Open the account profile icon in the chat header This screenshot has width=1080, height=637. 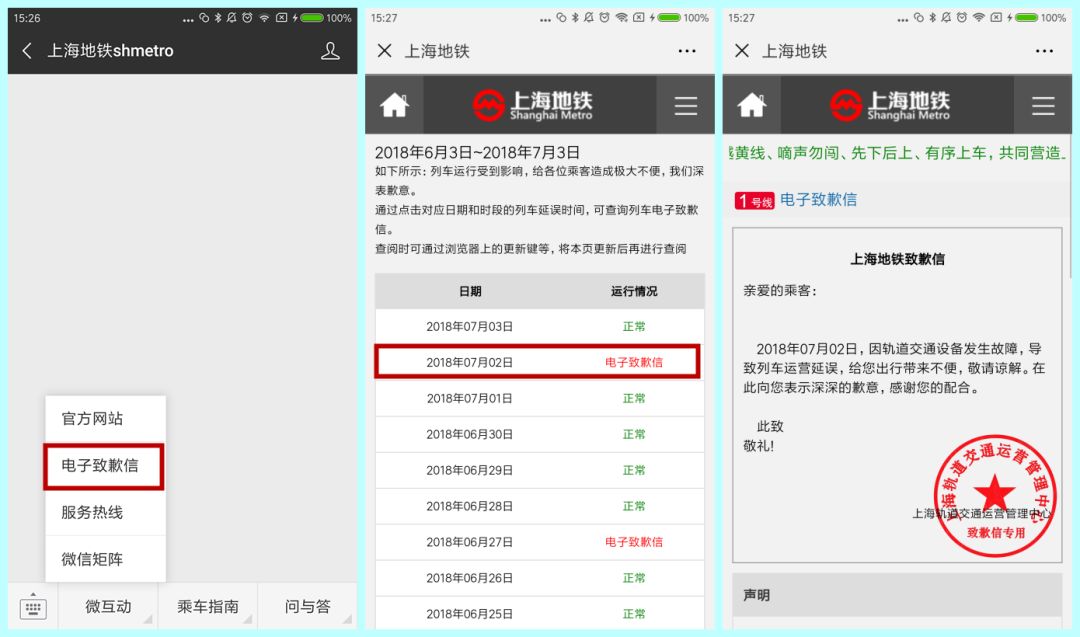tap(330, 51)
